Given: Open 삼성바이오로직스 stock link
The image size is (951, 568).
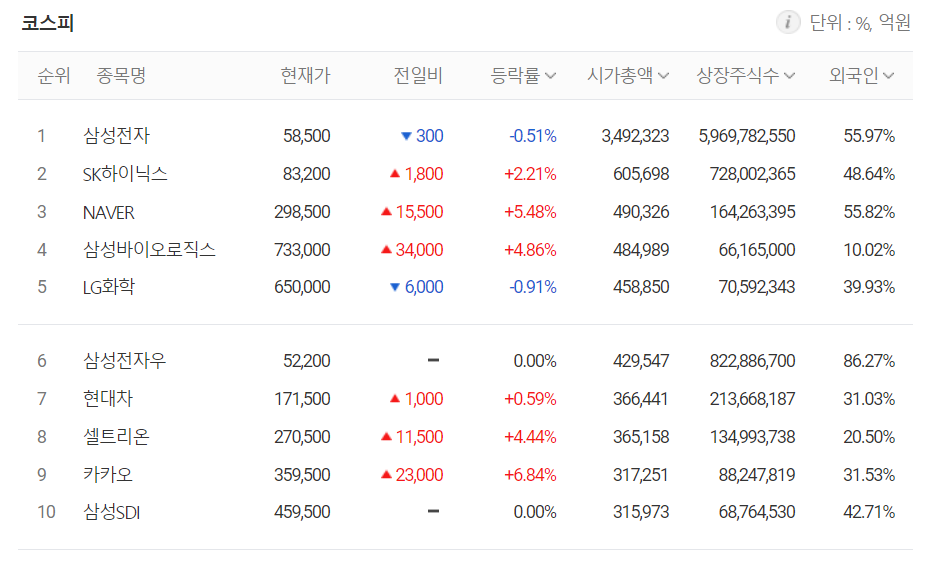Looking at the screenshot, I should coord(149,250).
